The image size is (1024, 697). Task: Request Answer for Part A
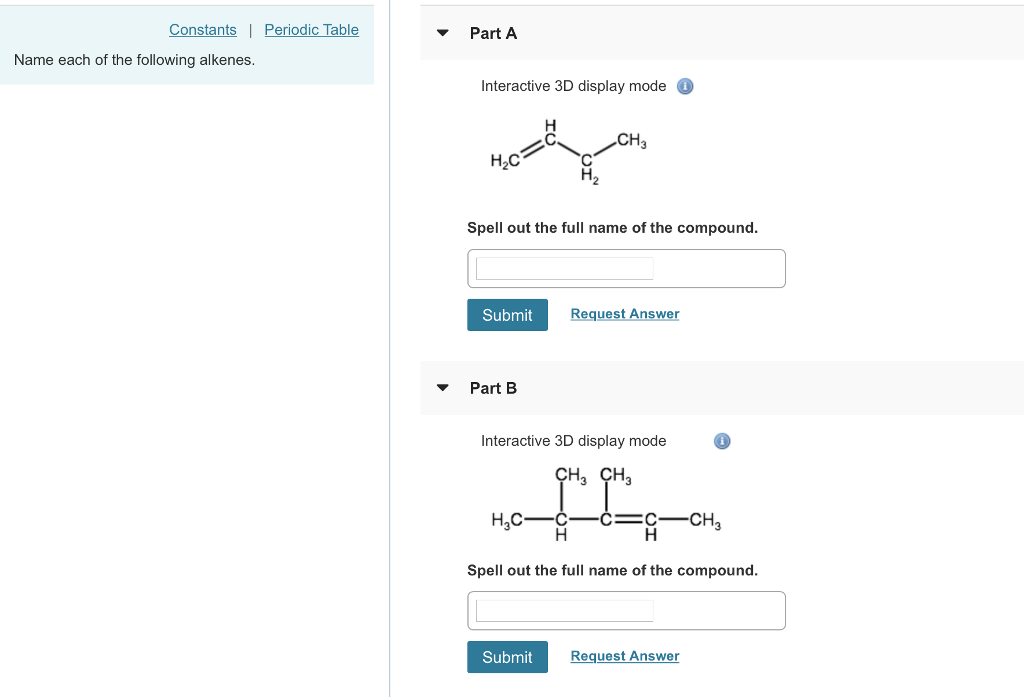pyautogui.click(x=624, y=313)
